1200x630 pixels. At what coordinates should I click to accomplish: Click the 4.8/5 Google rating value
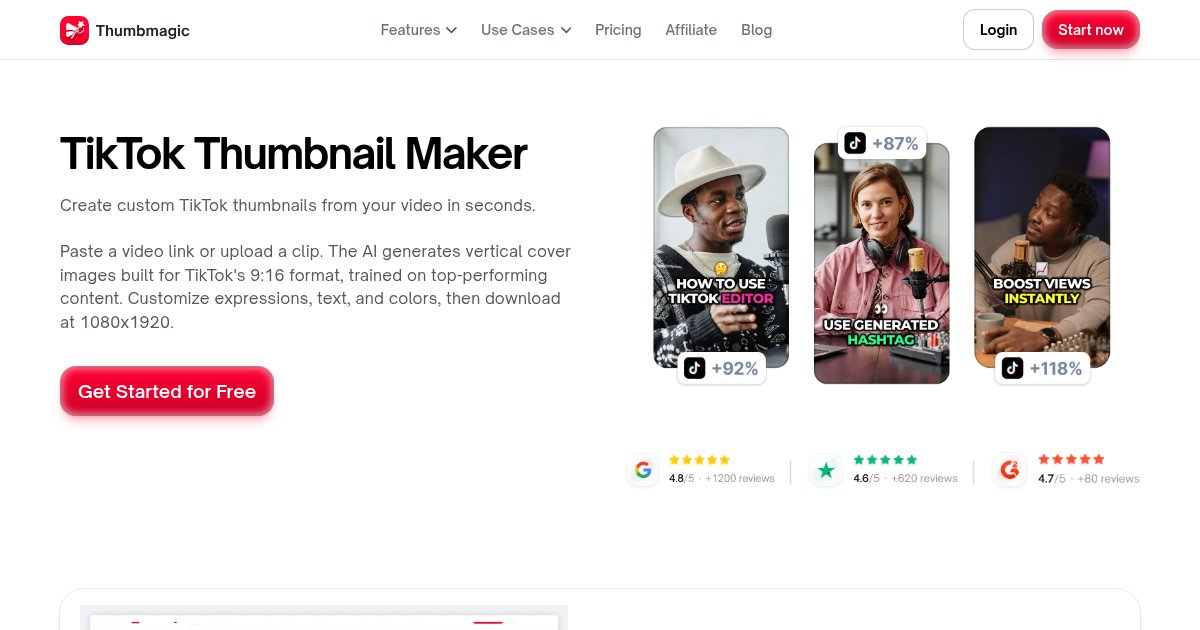(681, 479)
